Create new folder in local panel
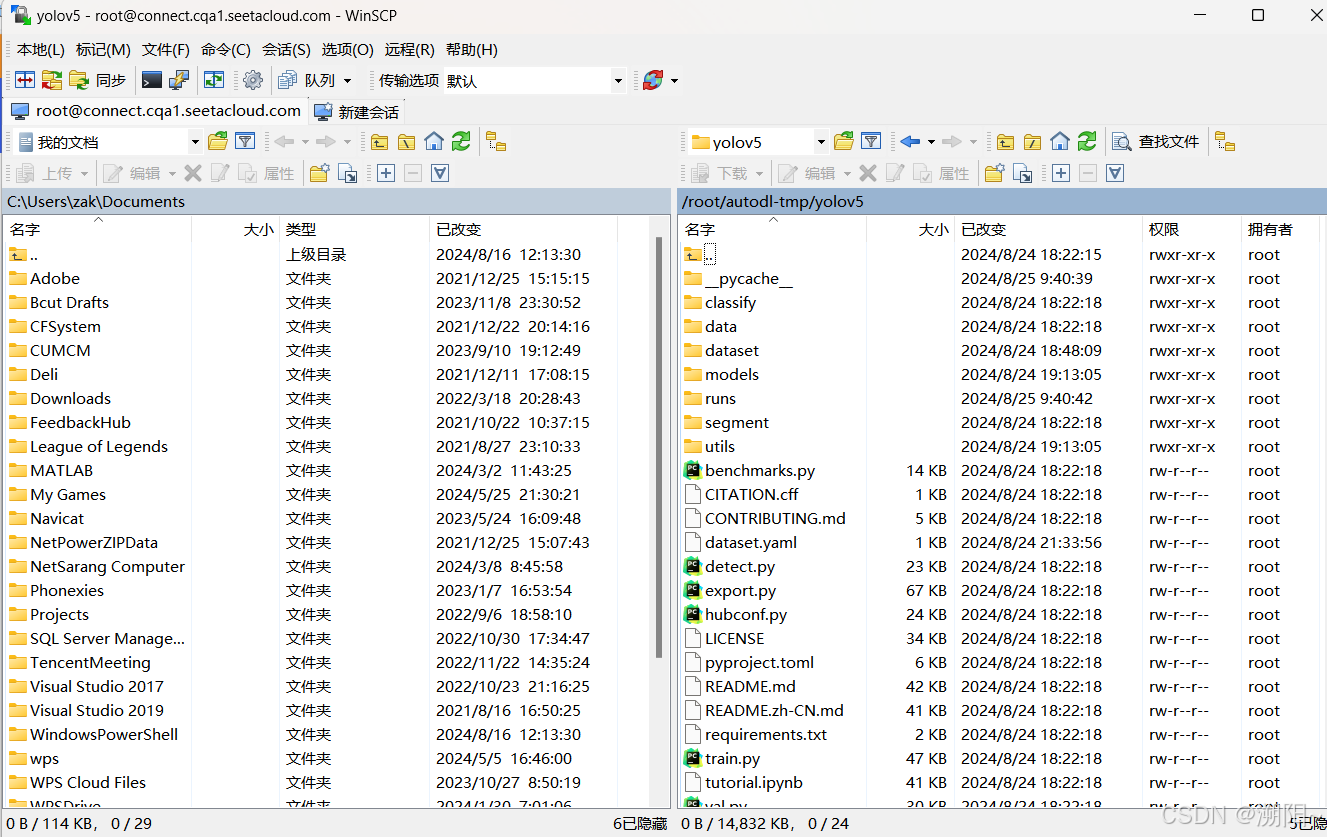This screenshot has width=1327, height=837. pyautogui.click(x=320, y=173)
